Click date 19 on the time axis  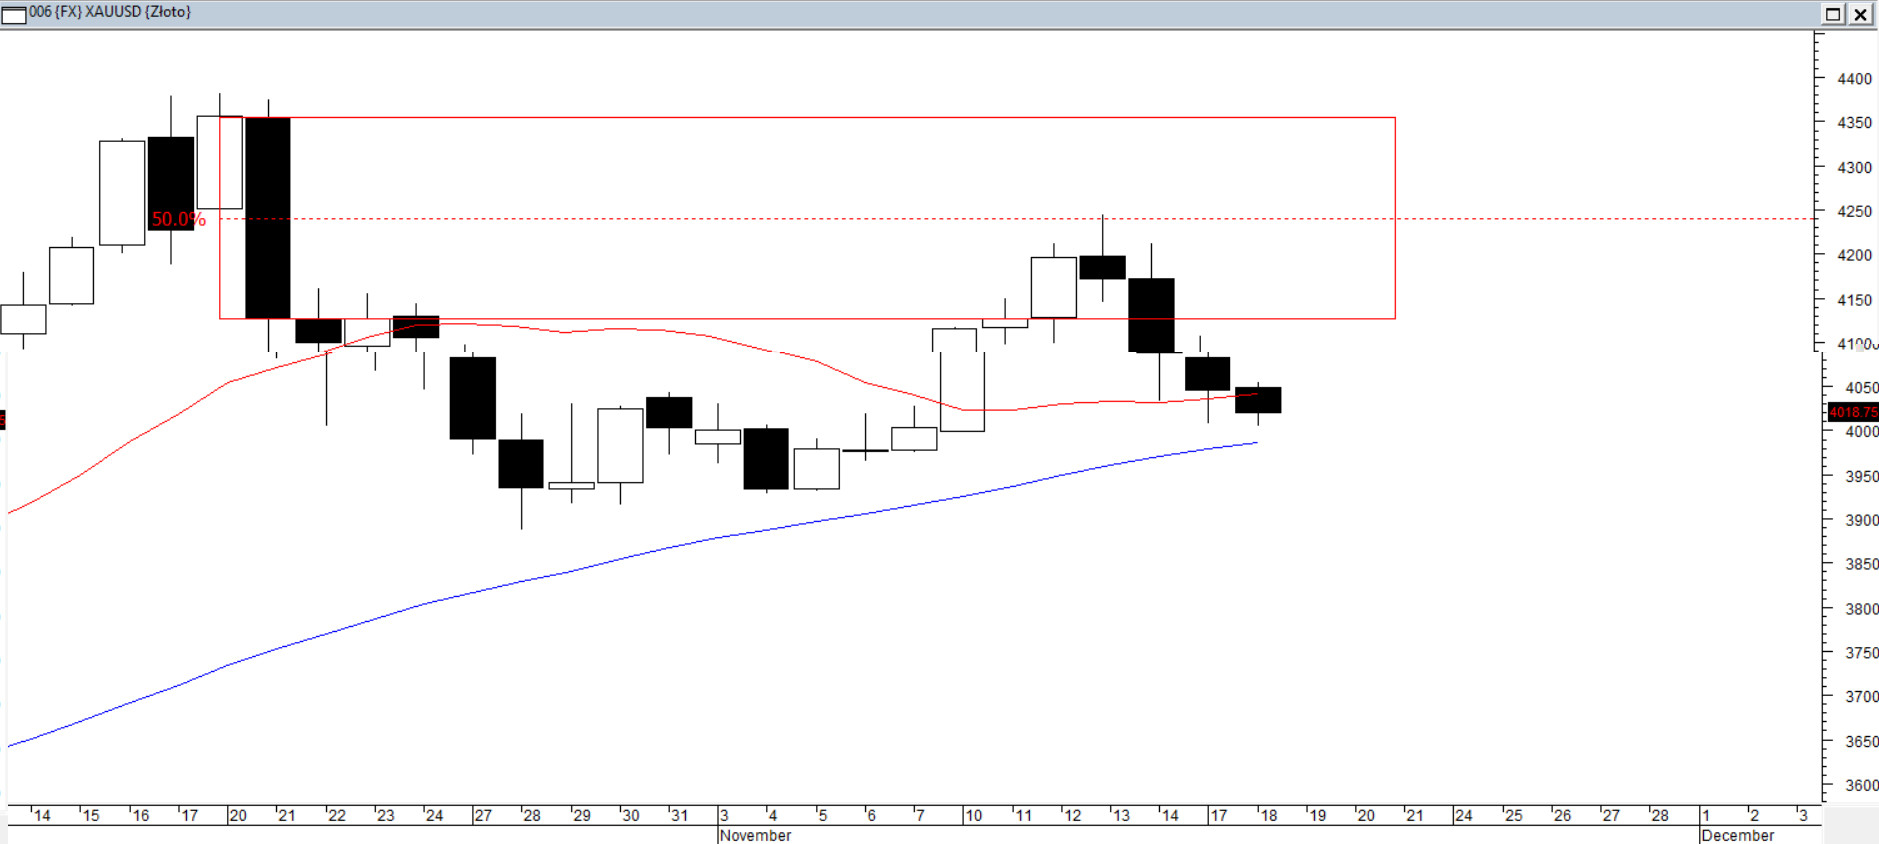(x=1317, y=816)
